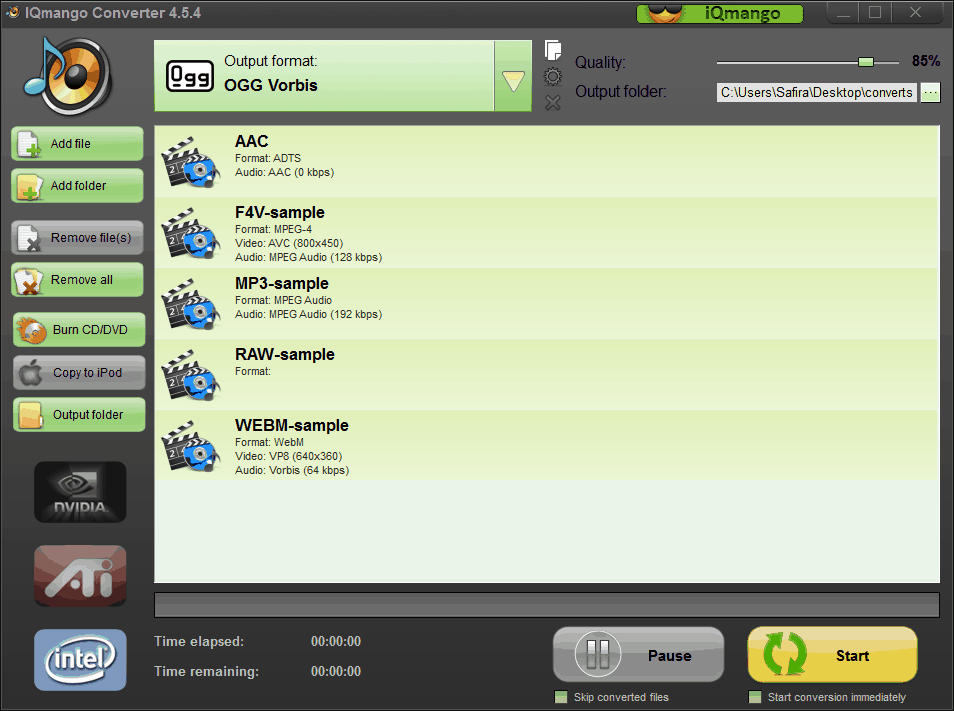Click 'Video: AVC (800x450)' text
The width and height of the screenshot is (954, 711).
click(x=289, y=243)
